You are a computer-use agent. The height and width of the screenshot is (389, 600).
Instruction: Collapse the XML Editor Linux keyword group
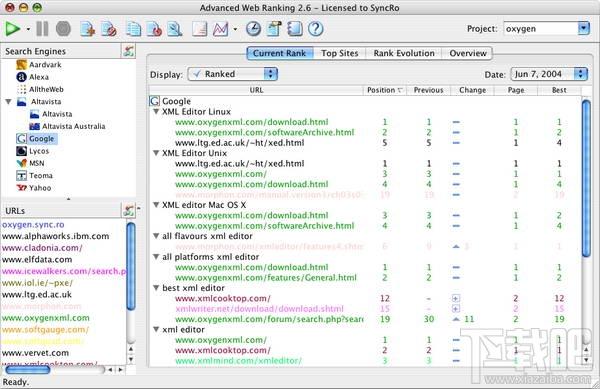pyautogui.click(x=156, y=112)
